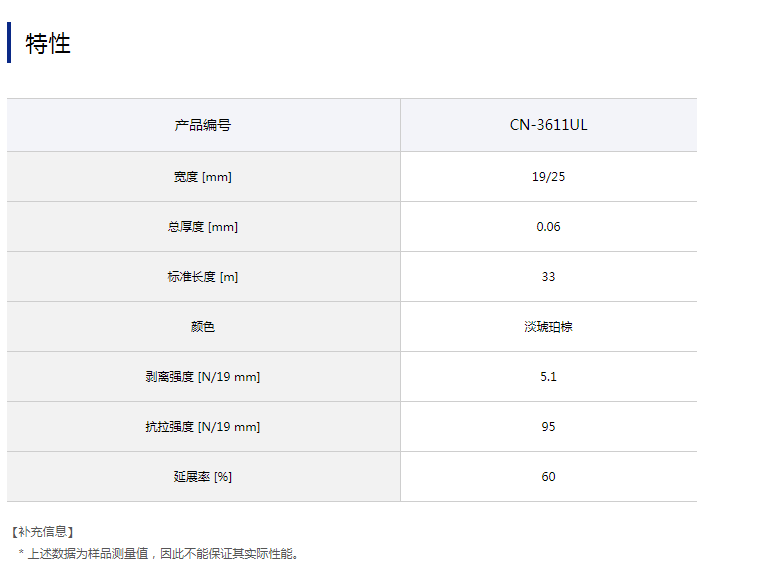
Task: Select the 抗拉强度 [N/19 mm] label
Action: (x=203, y=427)
